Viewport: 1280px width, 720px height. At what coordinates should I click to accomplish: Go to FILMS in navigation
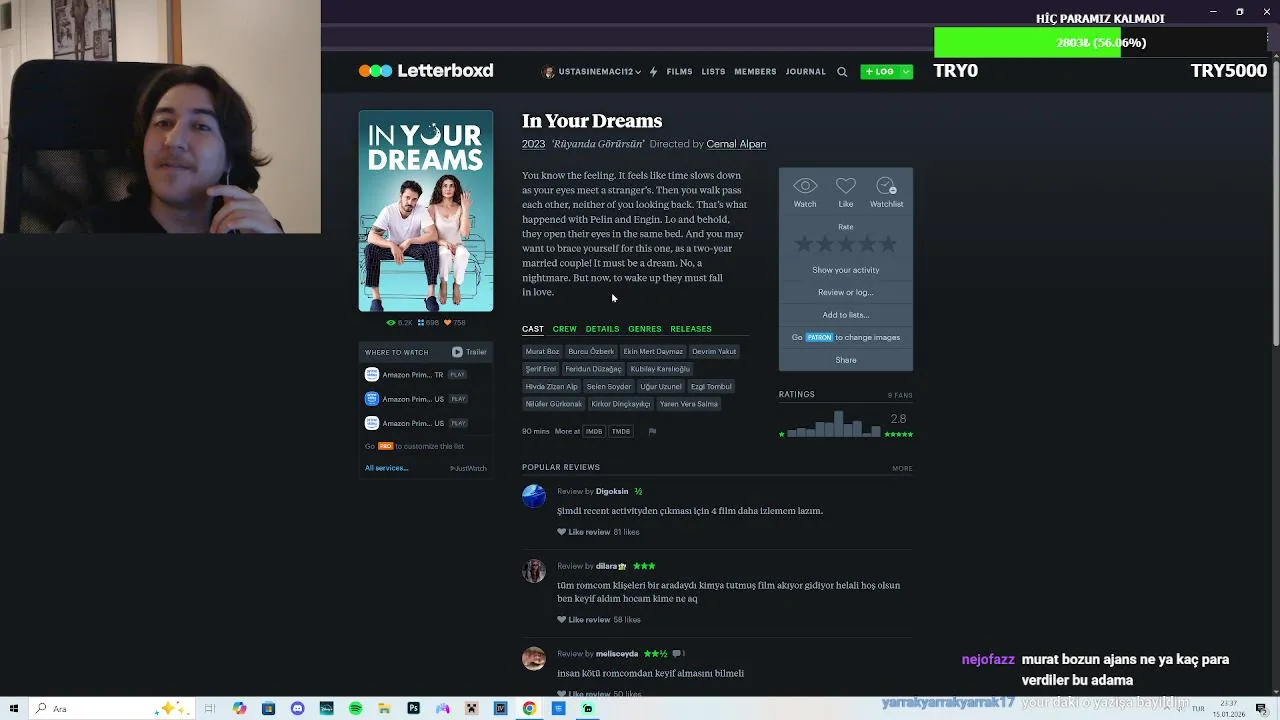tap(680, 72)
